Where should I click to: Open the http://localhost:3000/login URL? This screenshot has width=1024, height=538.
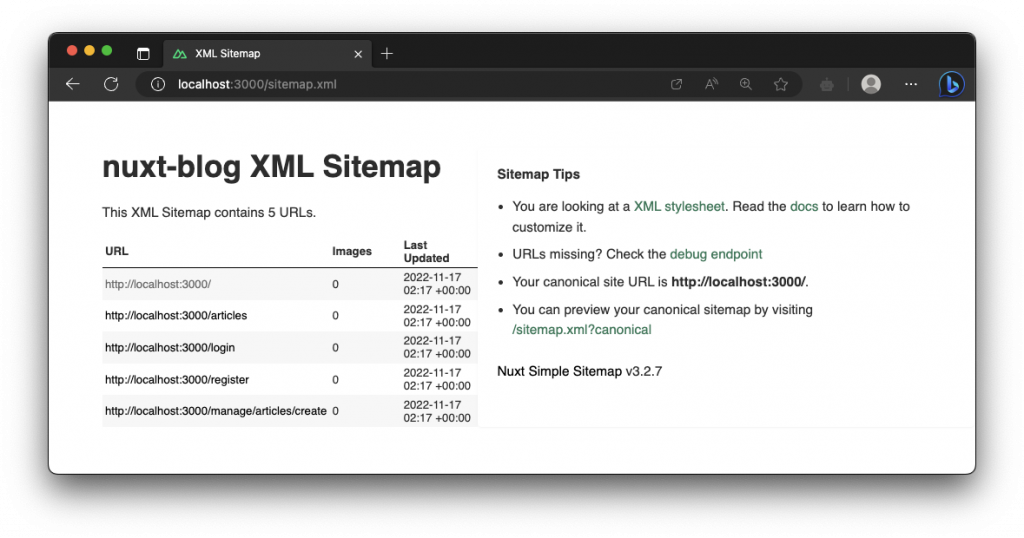click(170, 347)
